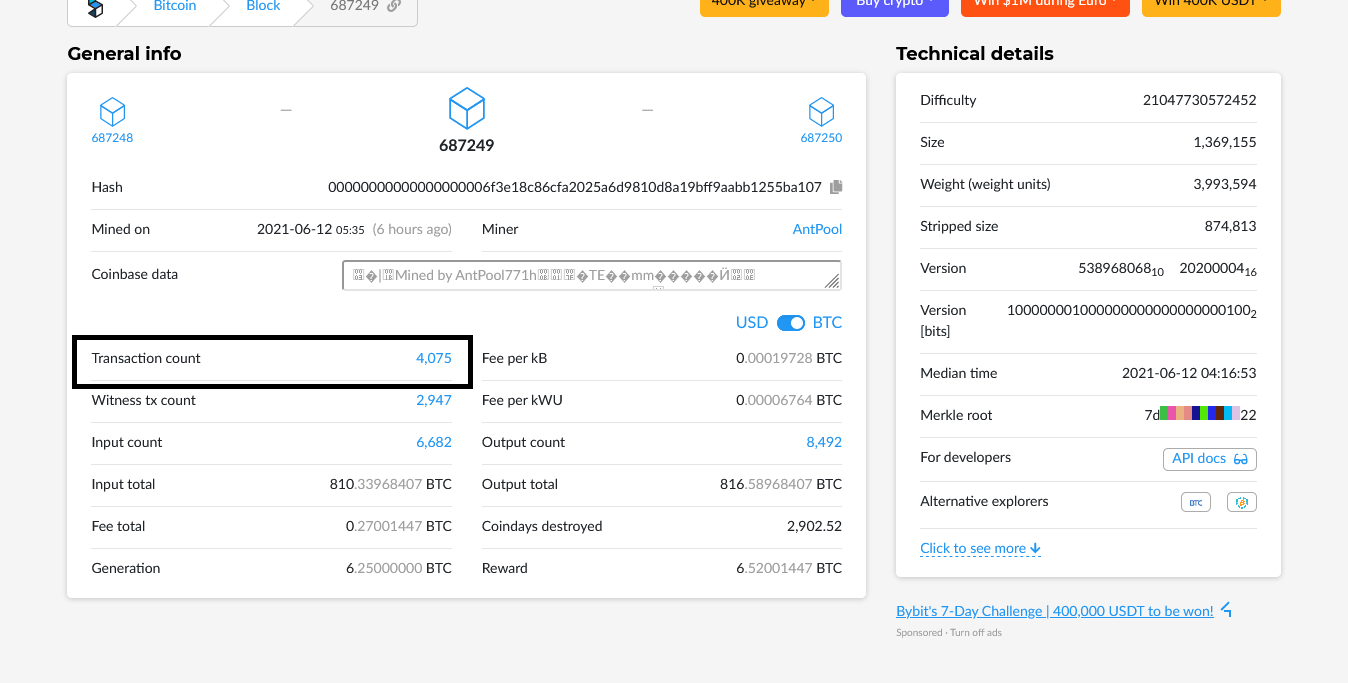
Task: Click the Blockchair logo in the breadcrumb
Action: click(95, 7)
